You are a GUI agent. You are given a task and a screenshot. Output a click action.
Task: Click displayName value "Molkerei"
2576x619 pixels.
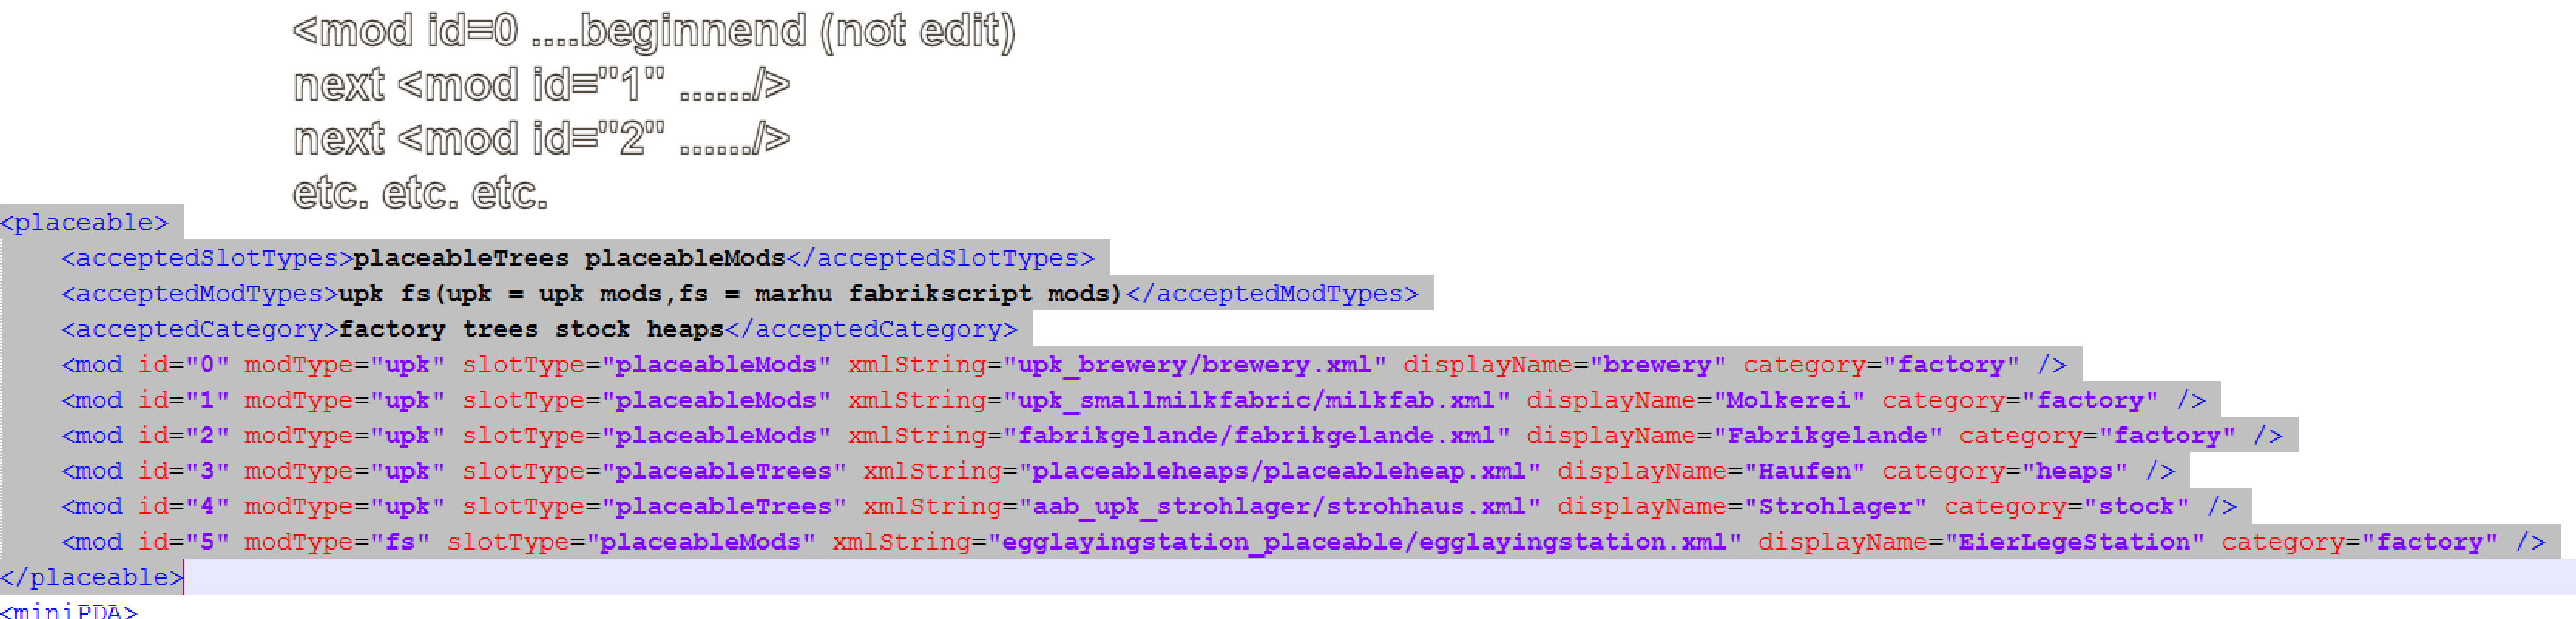click(1789, 400)
